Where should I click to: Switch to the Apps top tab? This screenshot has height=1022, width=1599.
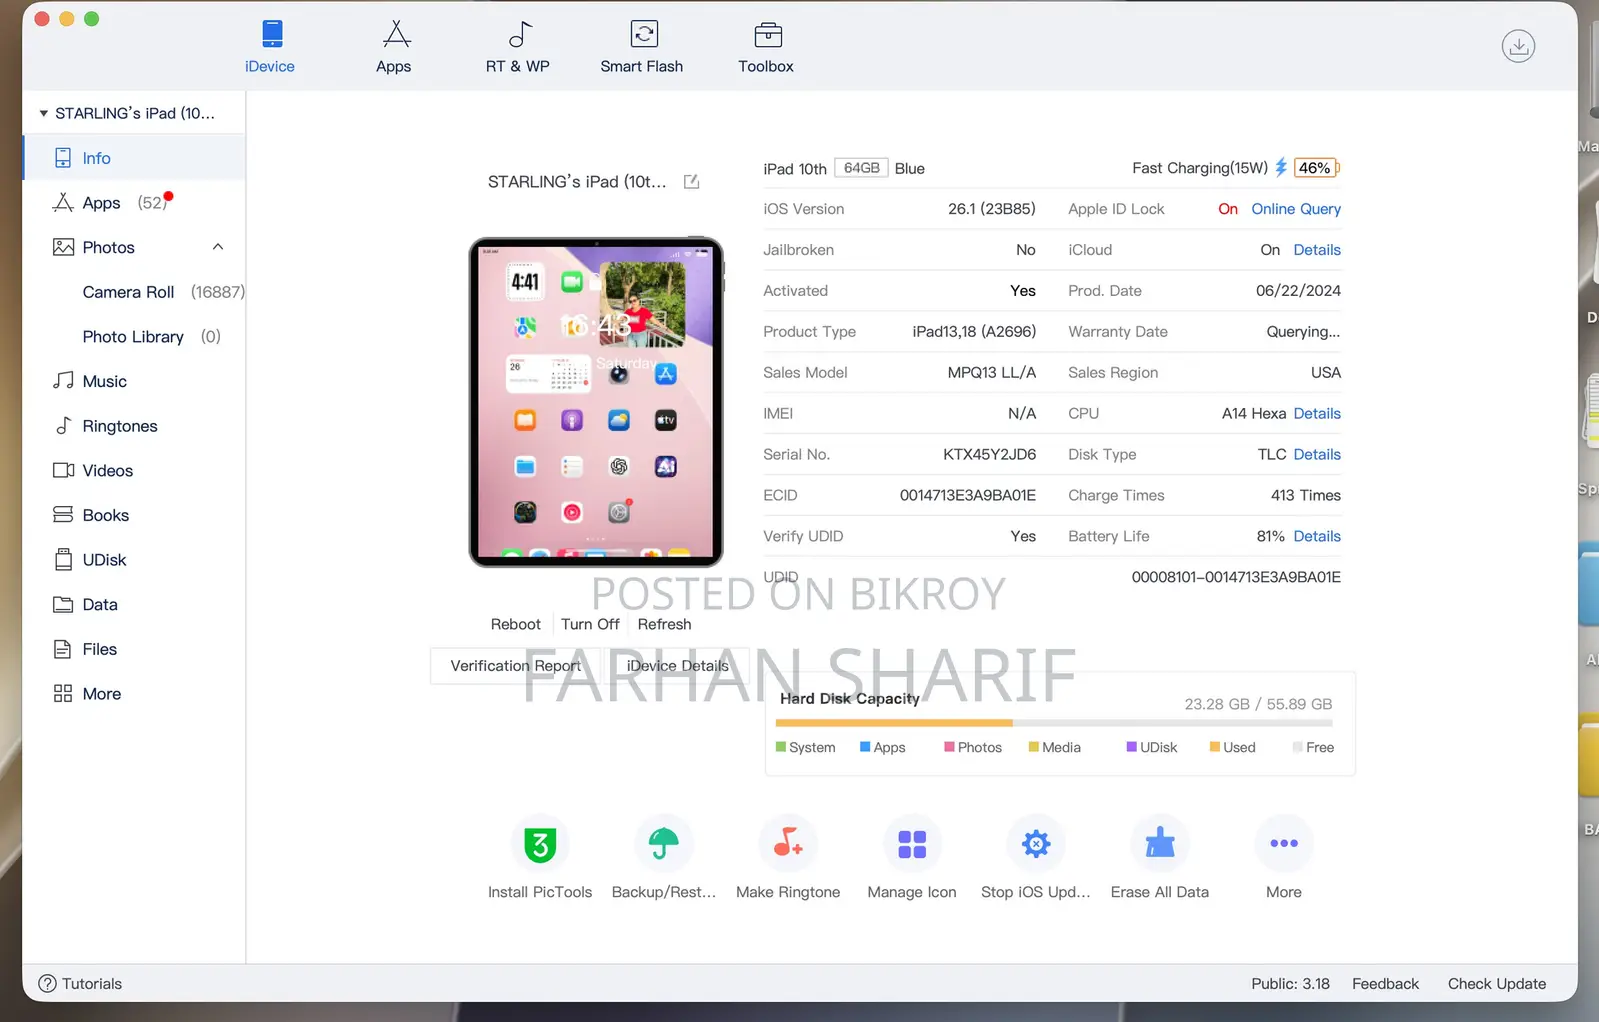pyautogui.click(x=394, y=47)
